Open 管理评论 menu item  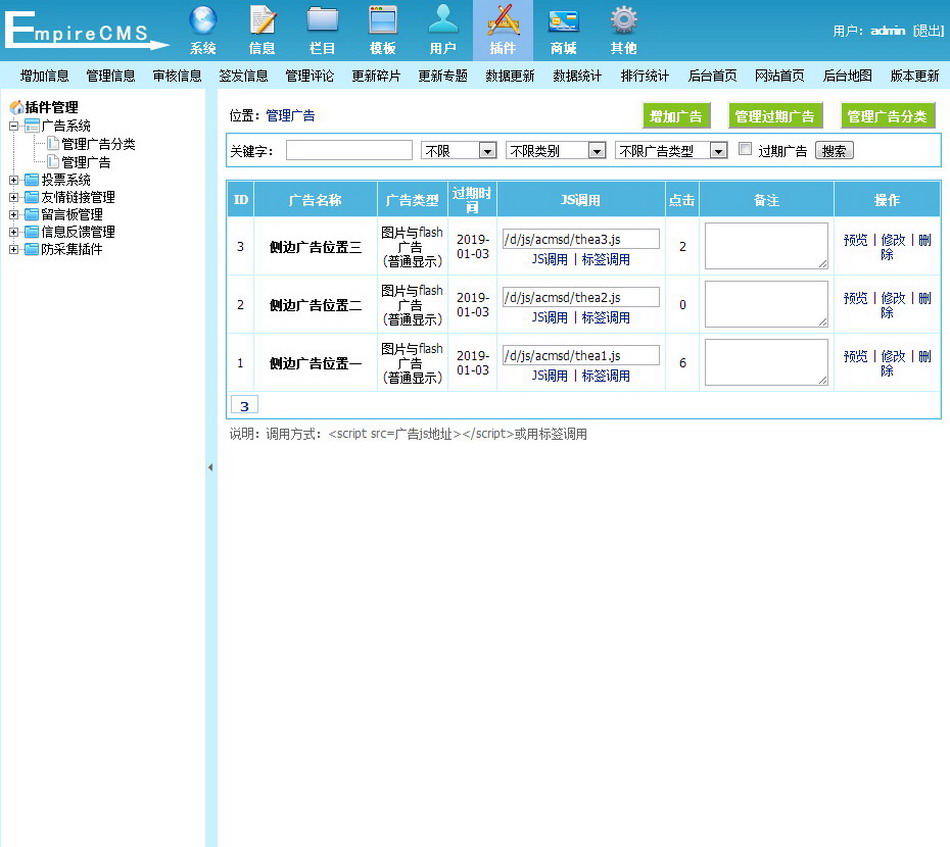point(310,76)
